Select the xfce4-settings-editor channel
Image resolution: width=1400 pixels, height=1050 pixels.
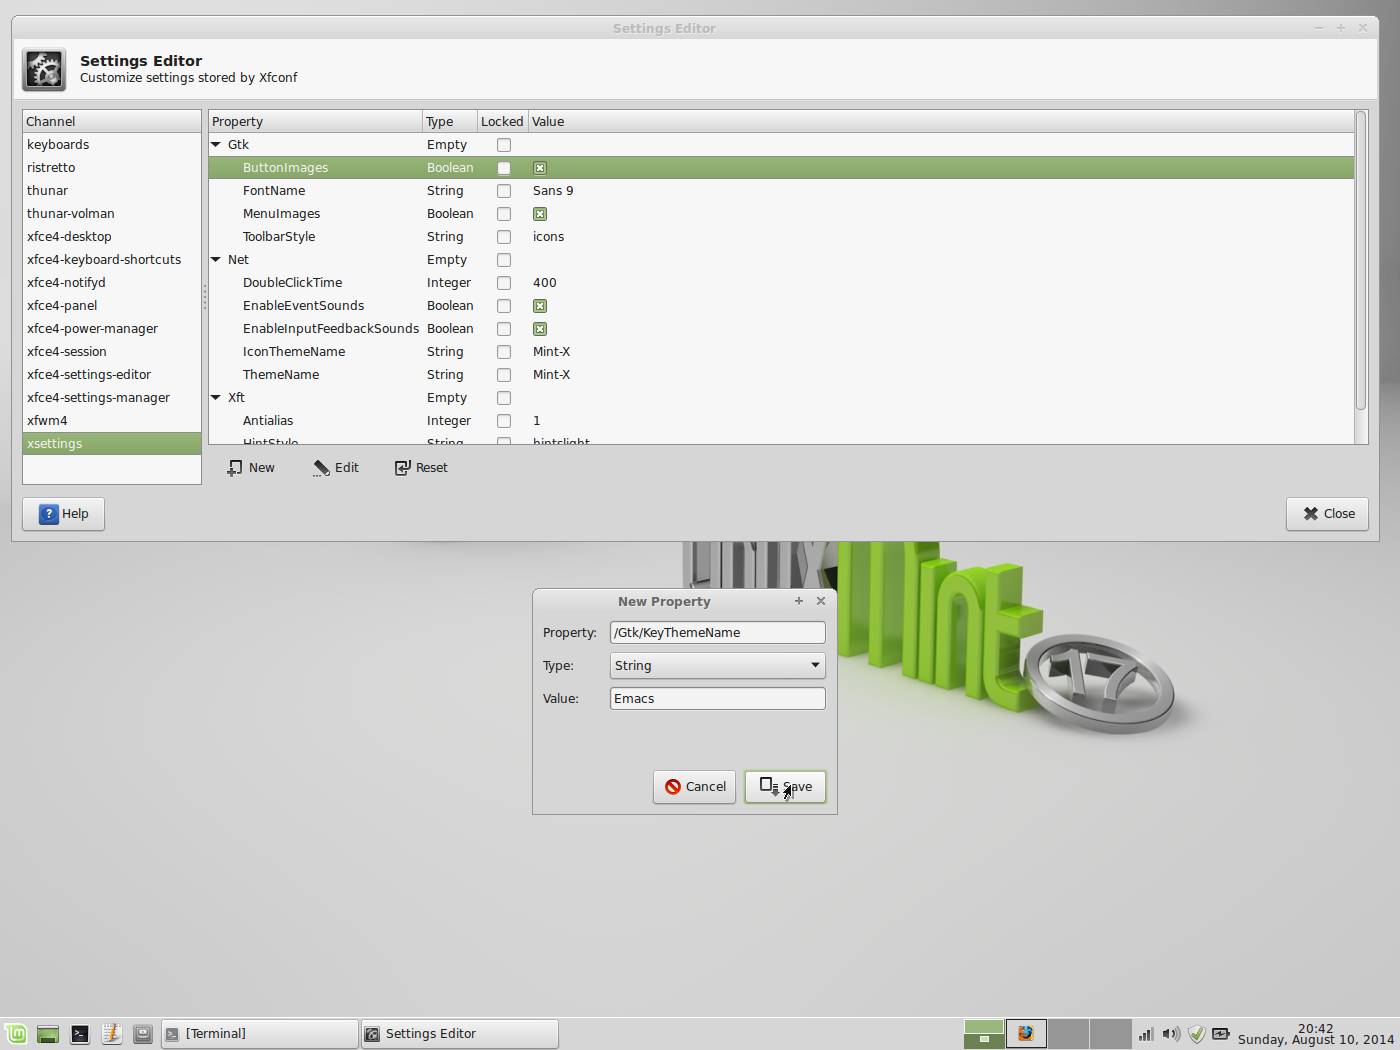pyautogui.click(x=112, y=375)
